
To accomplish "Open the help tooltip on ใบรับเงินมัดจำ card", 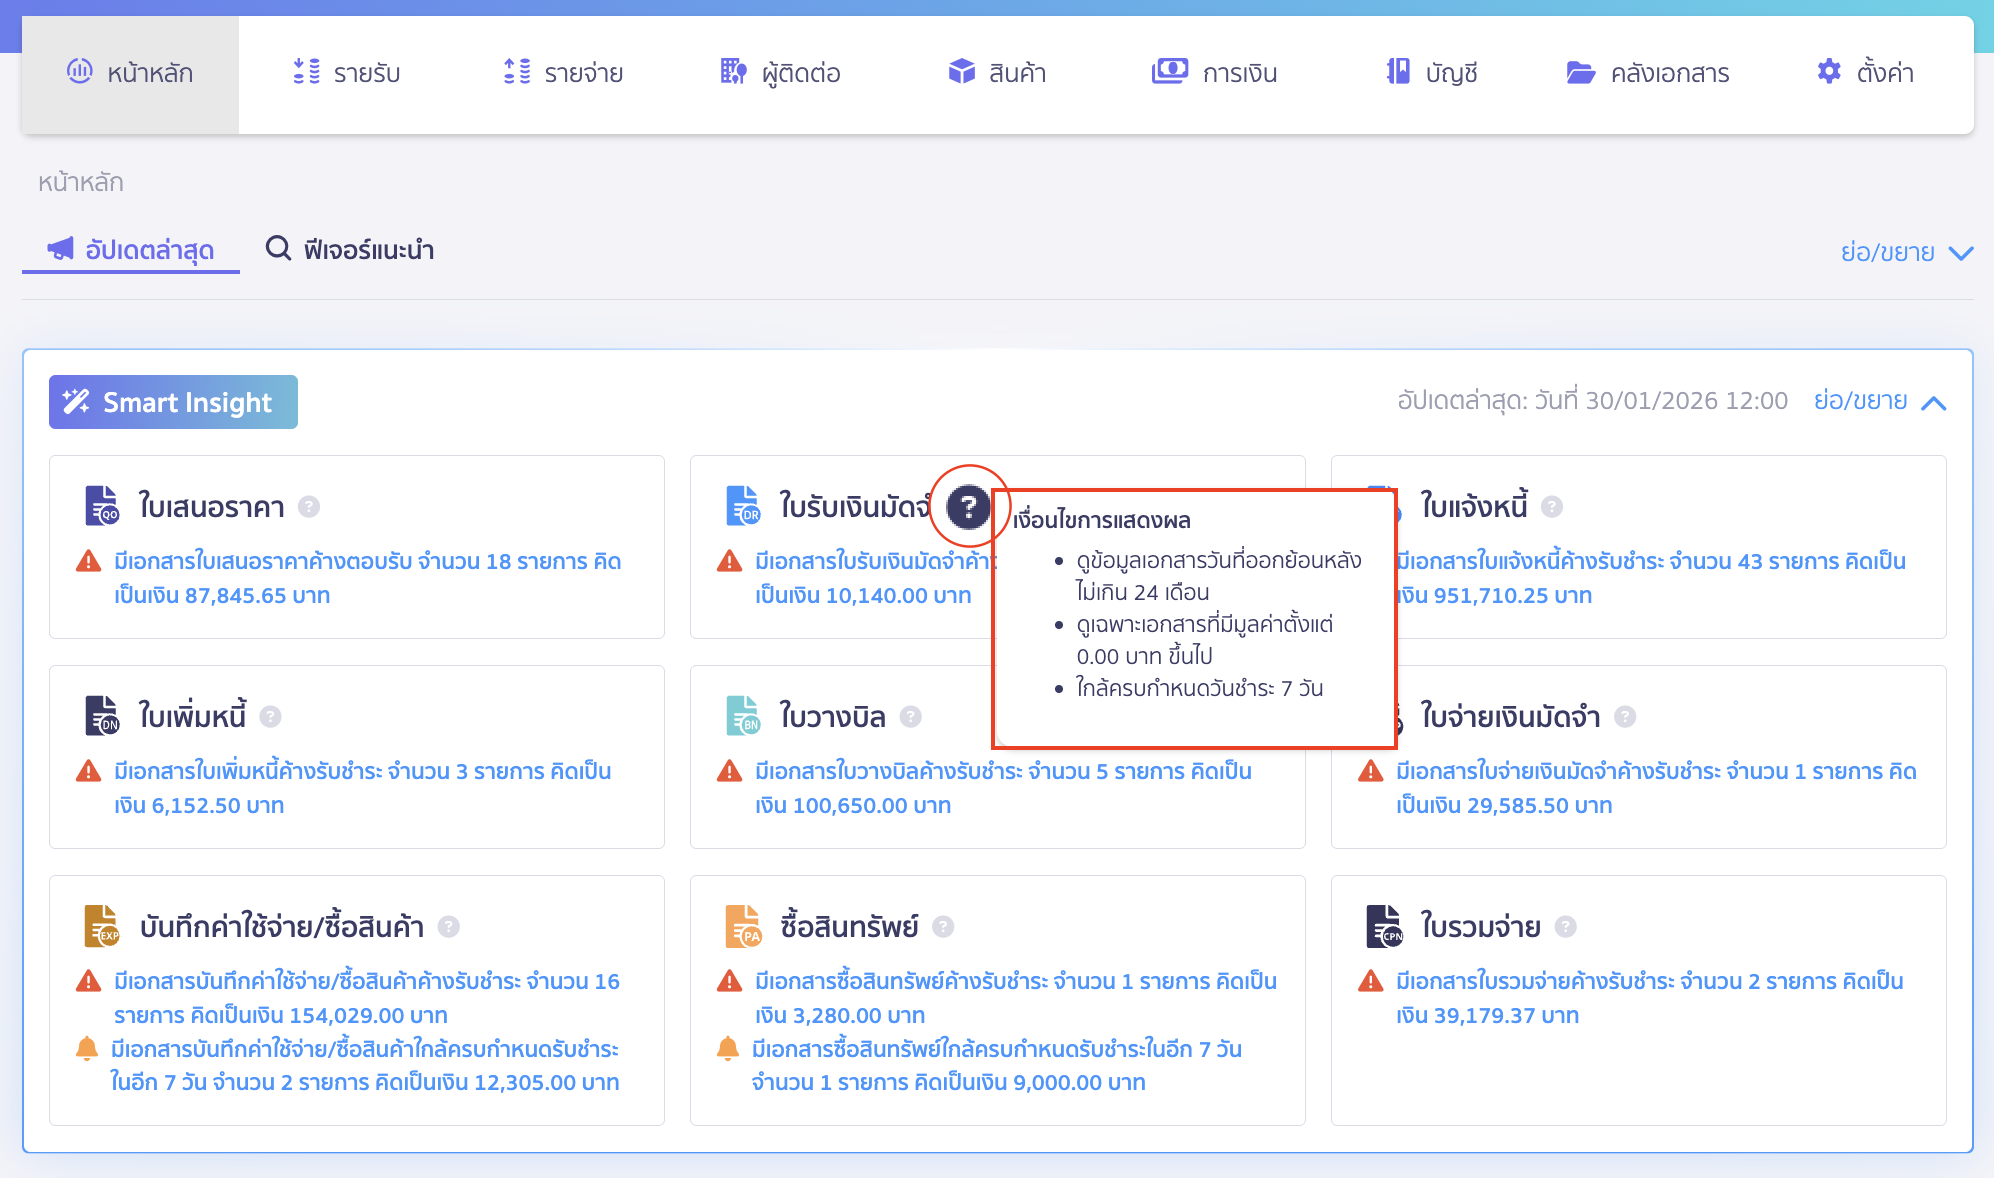I will (x=967, y=507).
